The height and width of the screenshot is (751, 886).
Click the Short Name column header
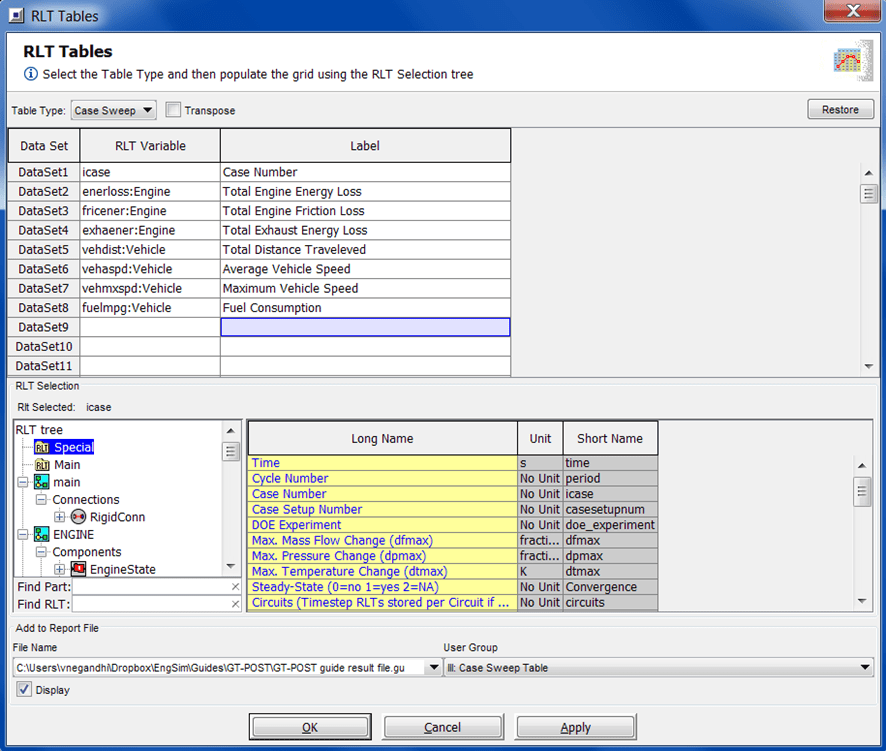(x=610, y=439)
